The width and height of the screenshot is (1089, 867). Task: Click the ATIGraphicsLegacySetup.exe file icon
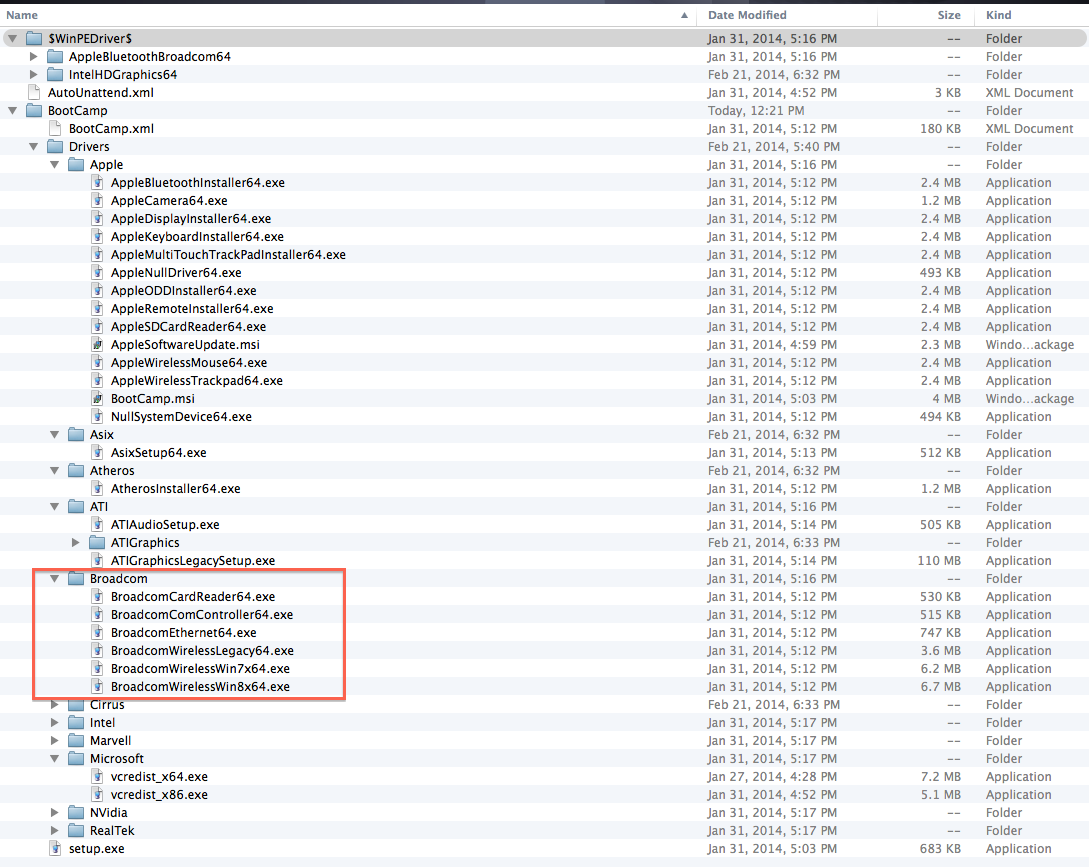98,561
